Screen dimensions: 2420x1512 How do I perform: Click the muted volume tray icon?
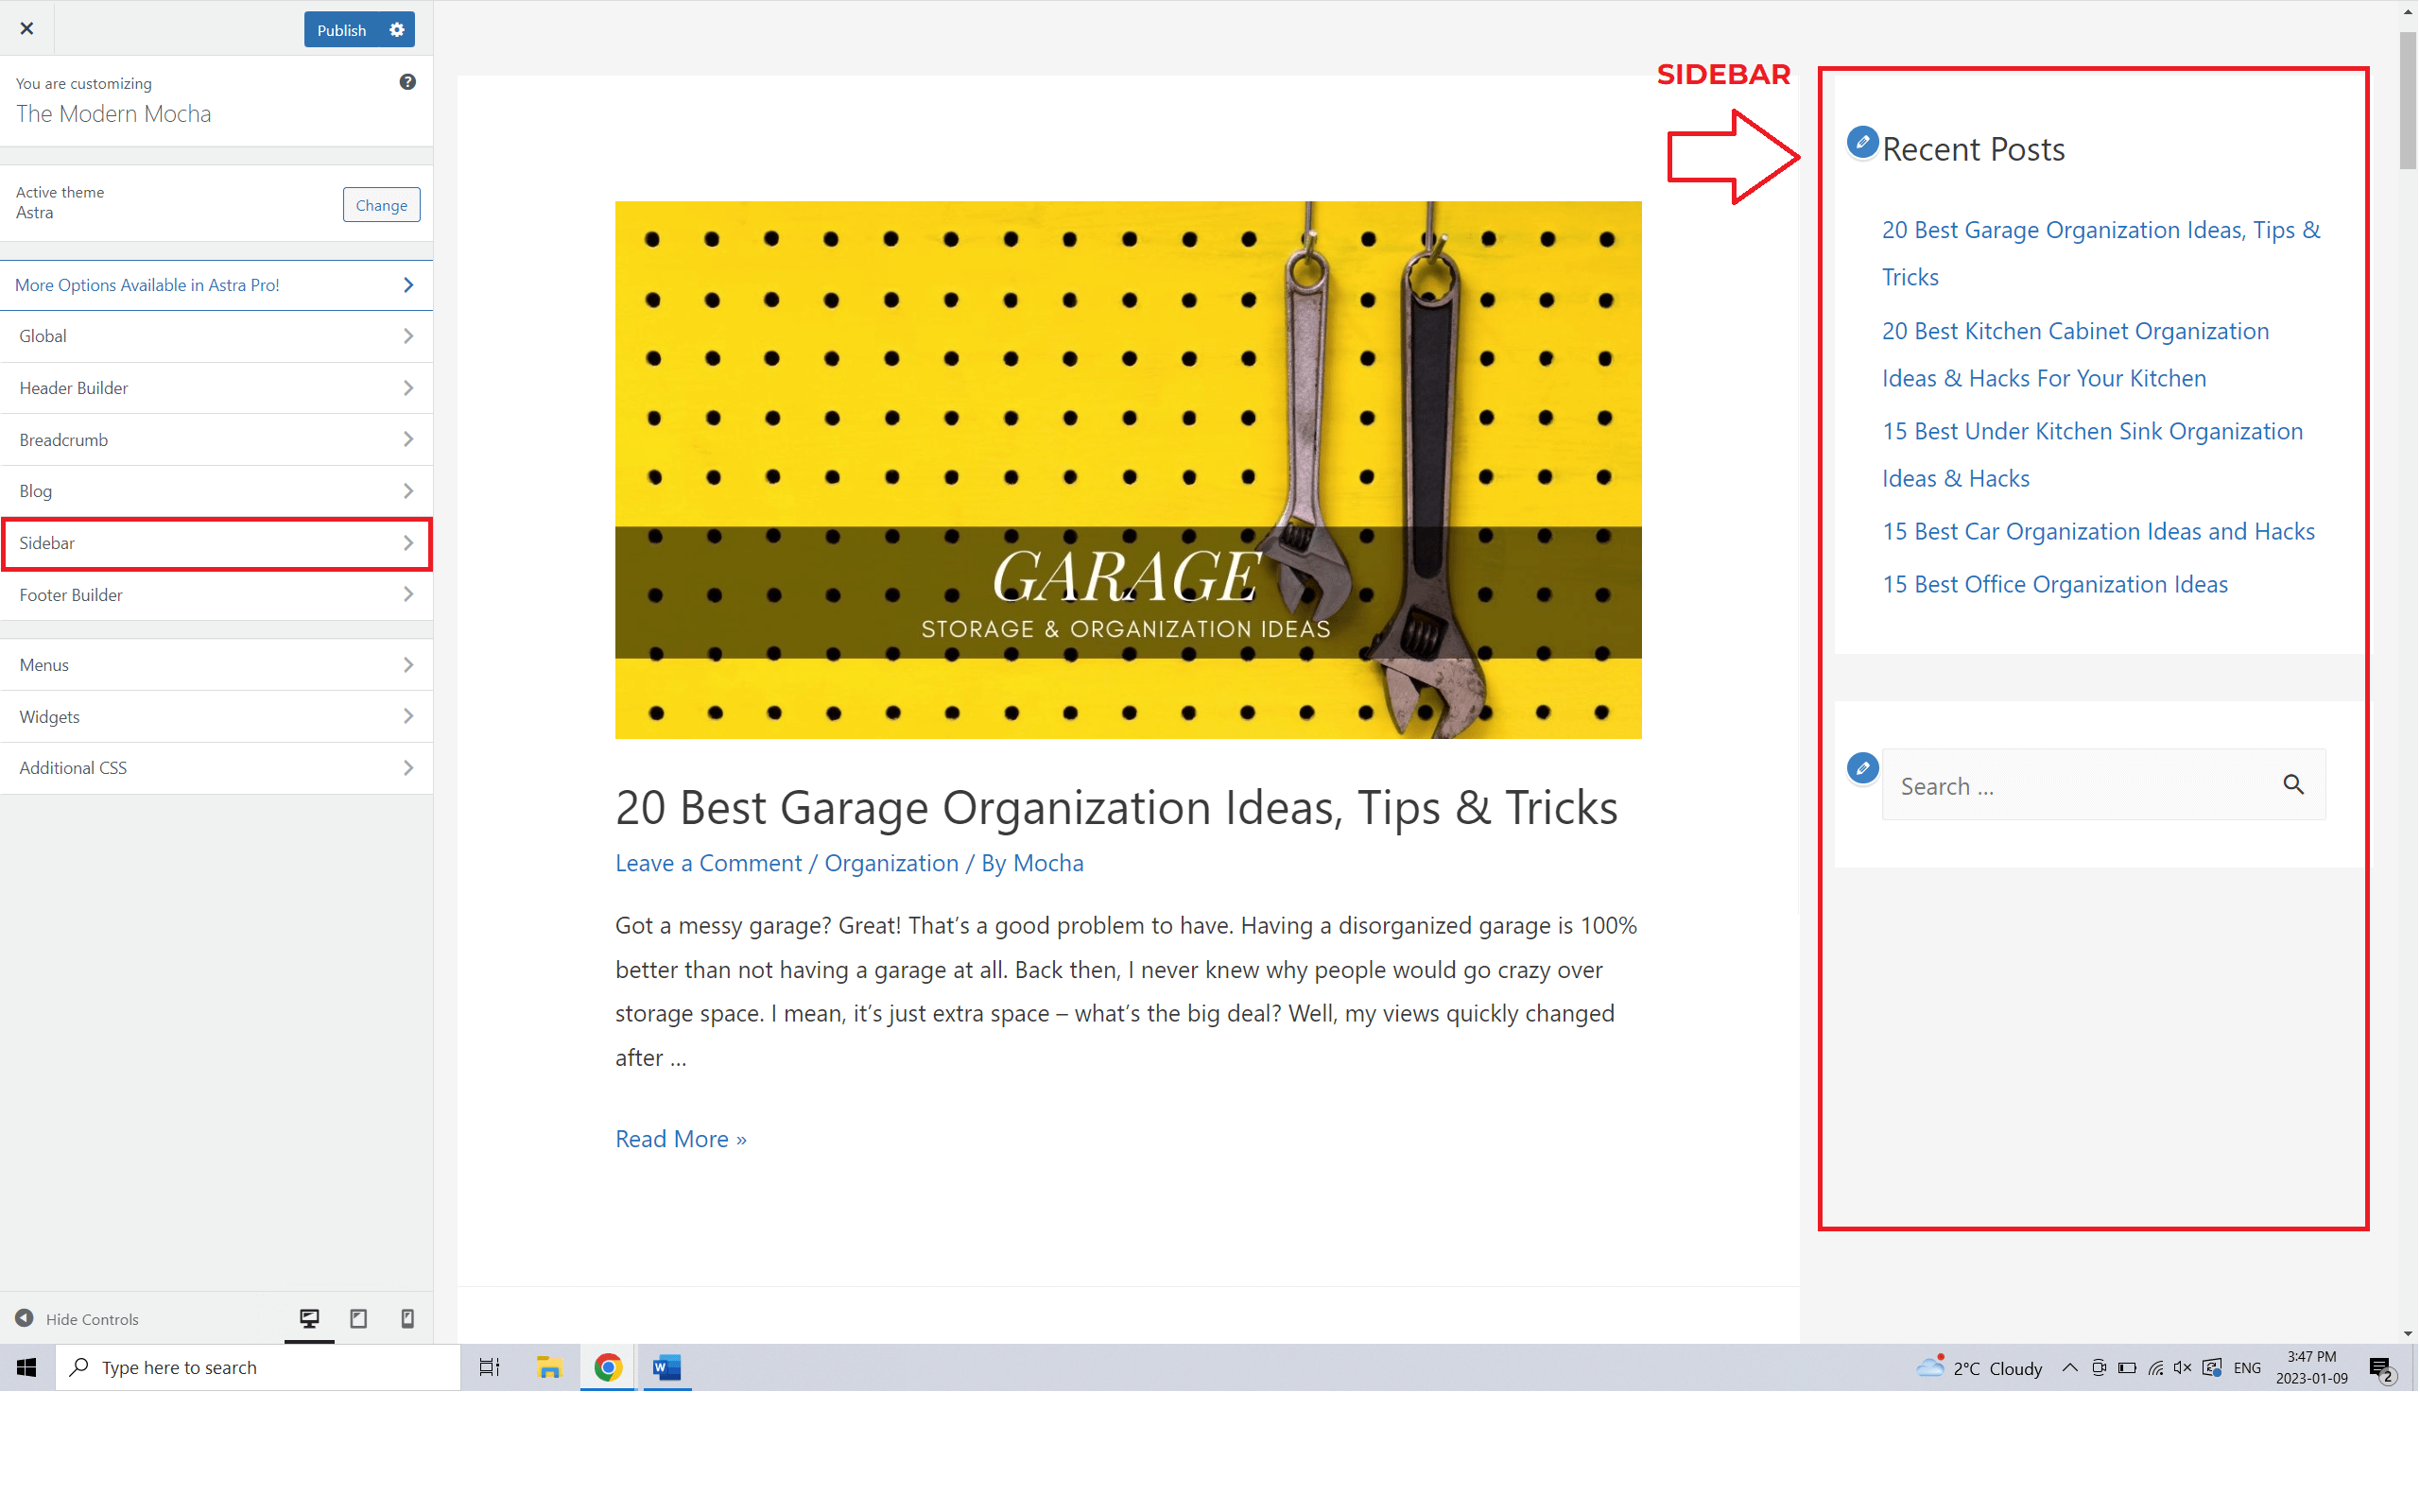click(x=2183, y=1368)
